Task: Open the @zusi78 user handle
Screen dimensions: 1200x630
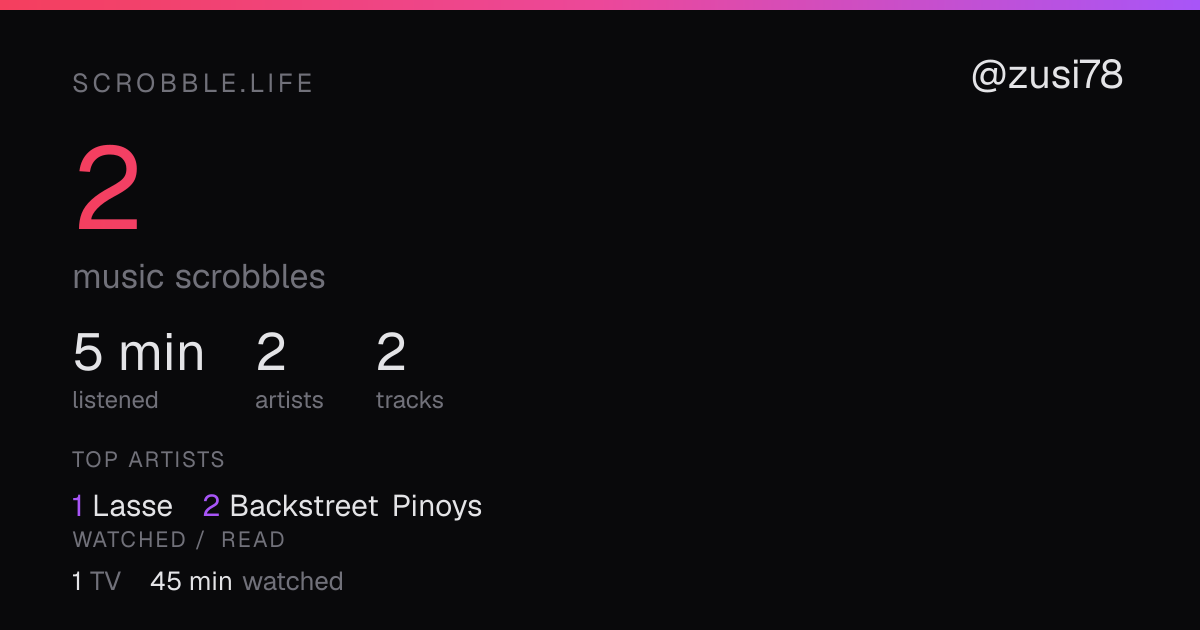Action: (1047, 76)
